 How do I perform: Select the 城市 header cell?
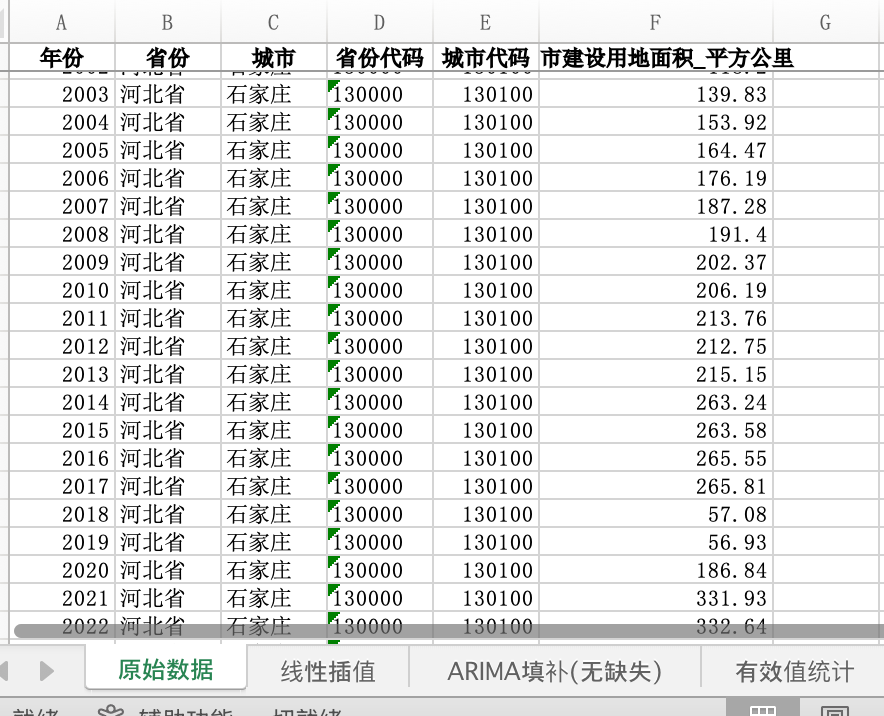coord(274,58)
